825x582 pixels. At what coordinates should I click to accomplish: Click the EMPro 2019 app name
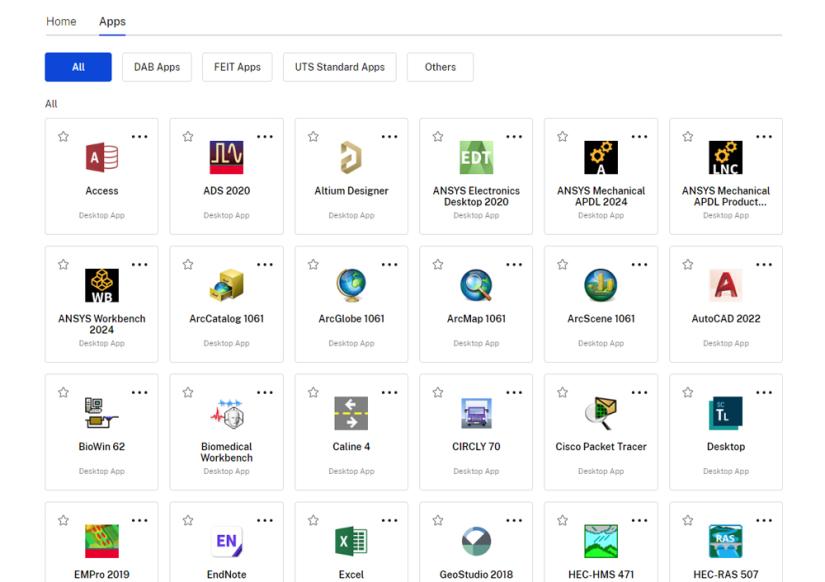click(x=102, y=574)
